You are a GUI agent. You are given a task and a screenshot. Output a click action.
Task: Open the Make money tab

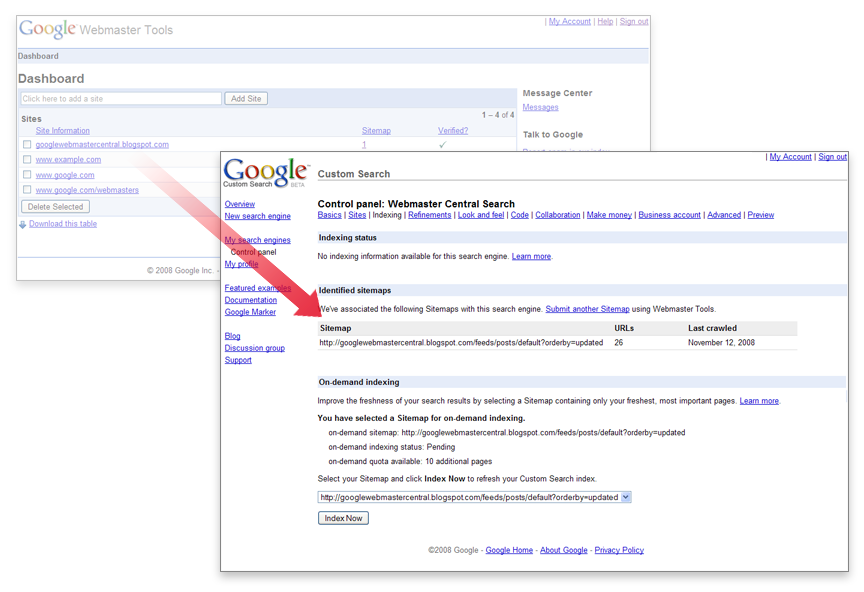pos(609,215)
